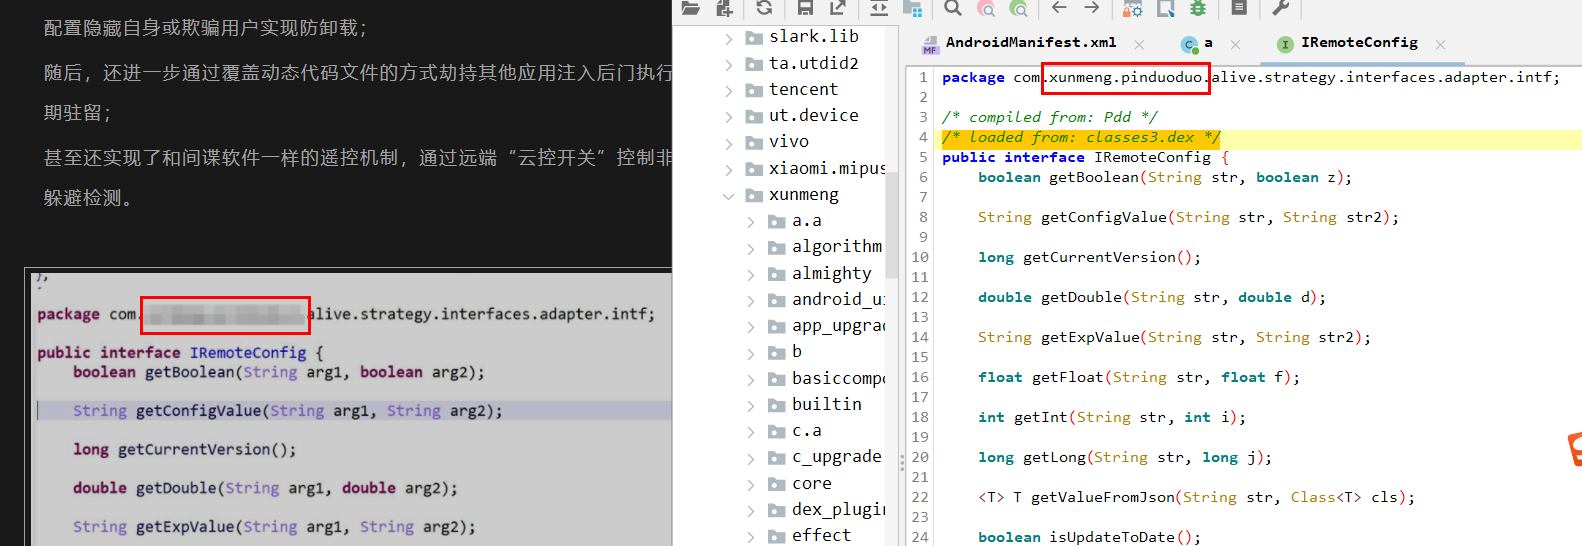Close the AndroidManifest.xml tab
The width and height of the screenshot is (1582, 546).
[1139, 44]
